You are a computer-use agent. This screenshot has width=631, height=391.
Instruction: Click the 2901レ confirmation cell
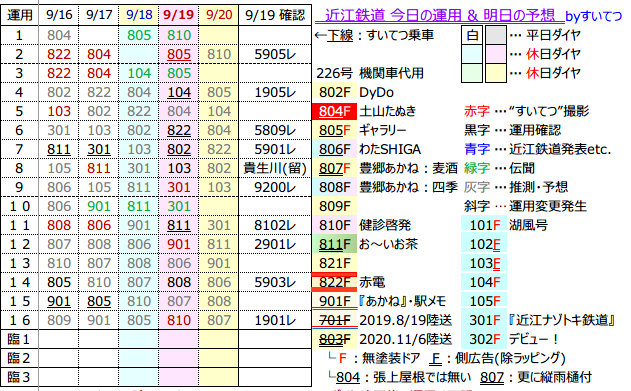(x=275, y=244)
